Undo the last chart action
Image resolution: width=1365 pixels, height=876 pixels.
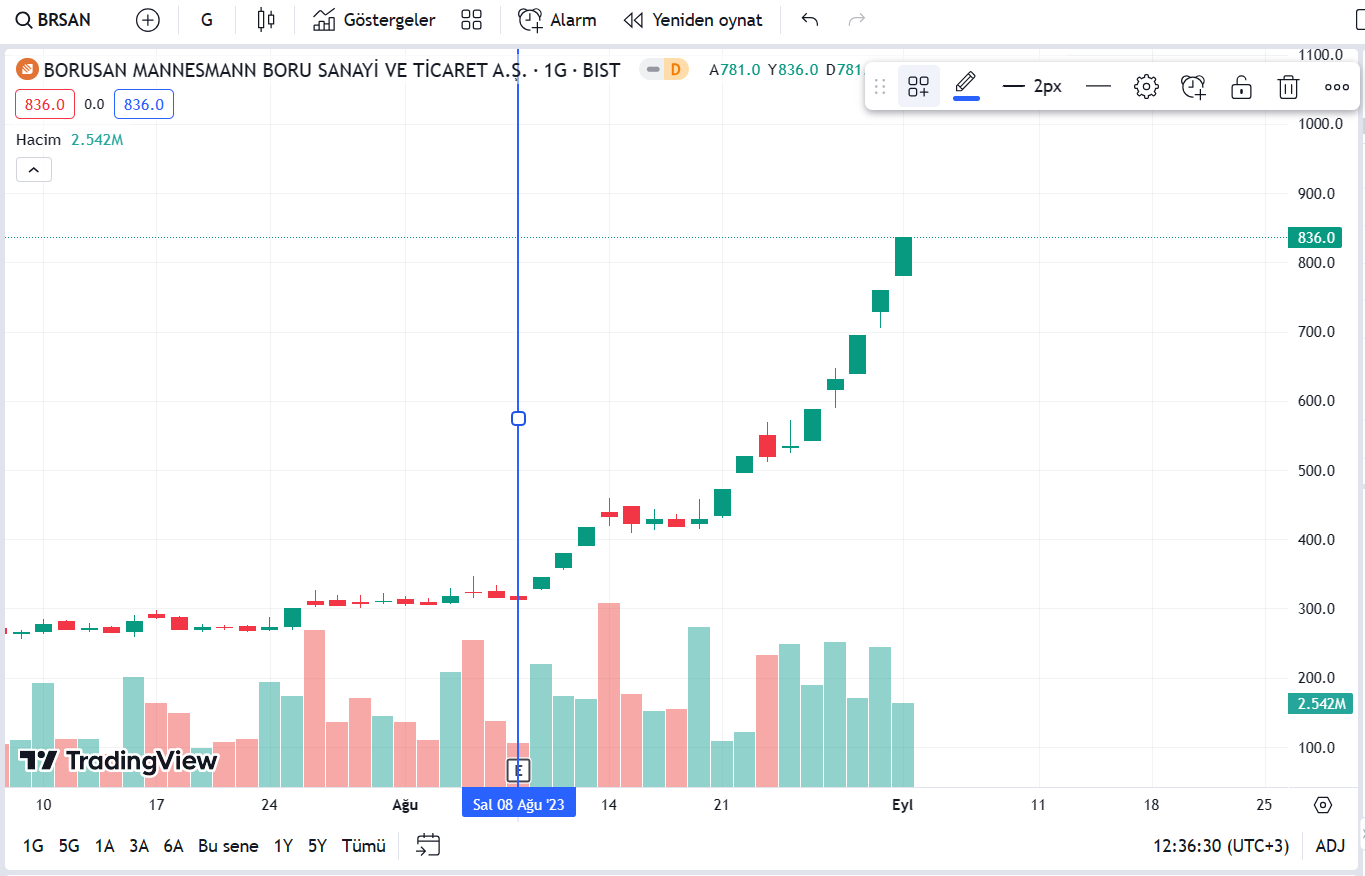pos(810,20)
